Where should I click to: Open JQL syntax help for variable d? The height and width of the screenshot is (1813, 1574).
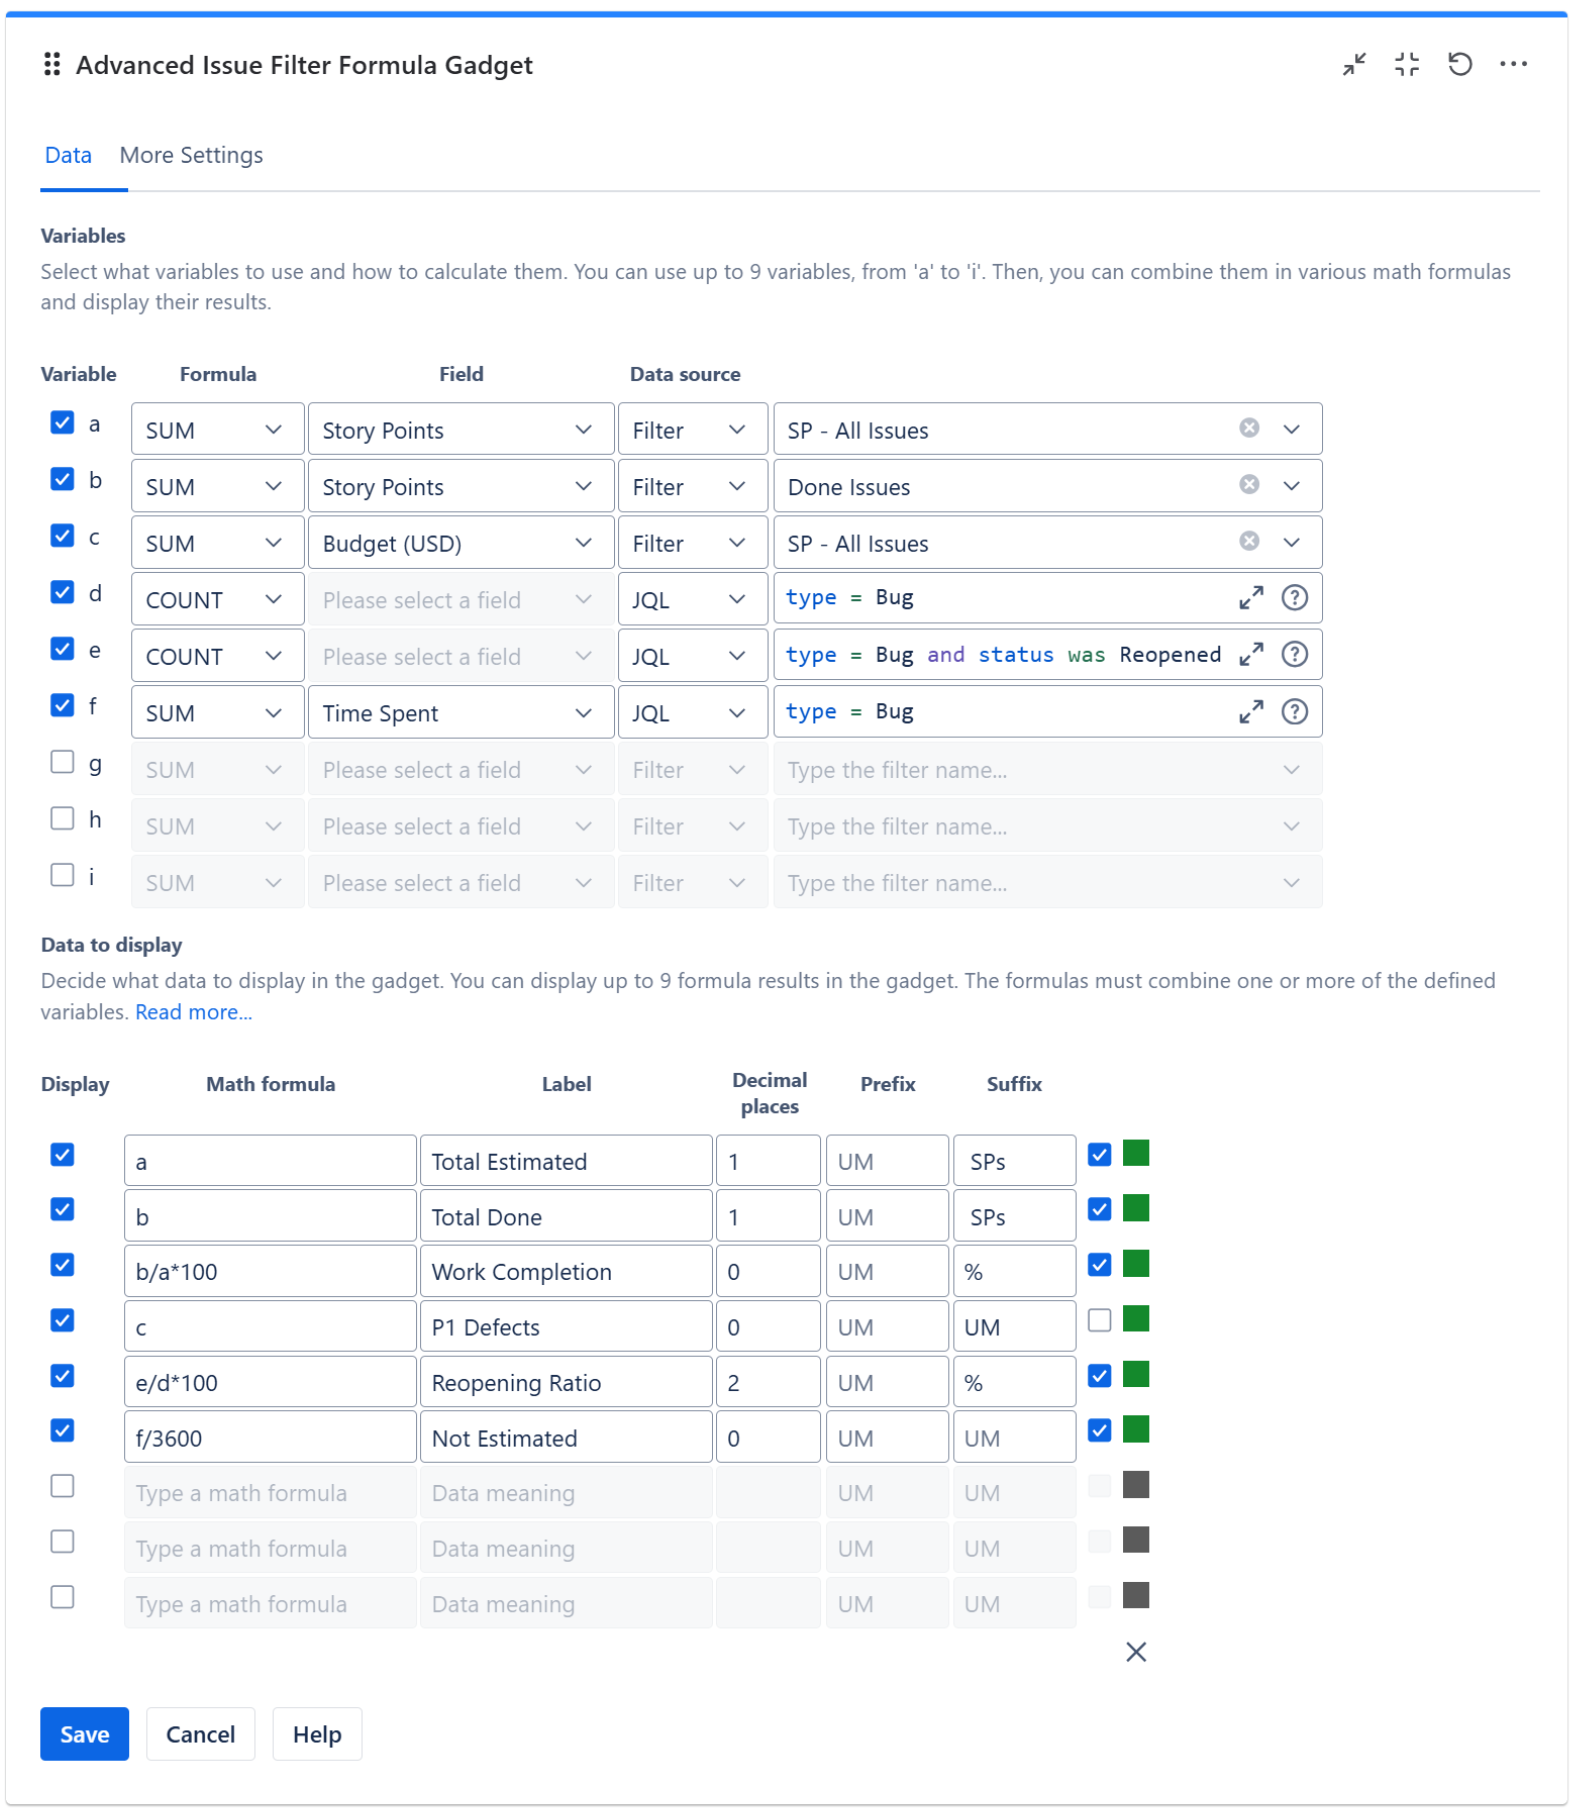point(1294,598)
